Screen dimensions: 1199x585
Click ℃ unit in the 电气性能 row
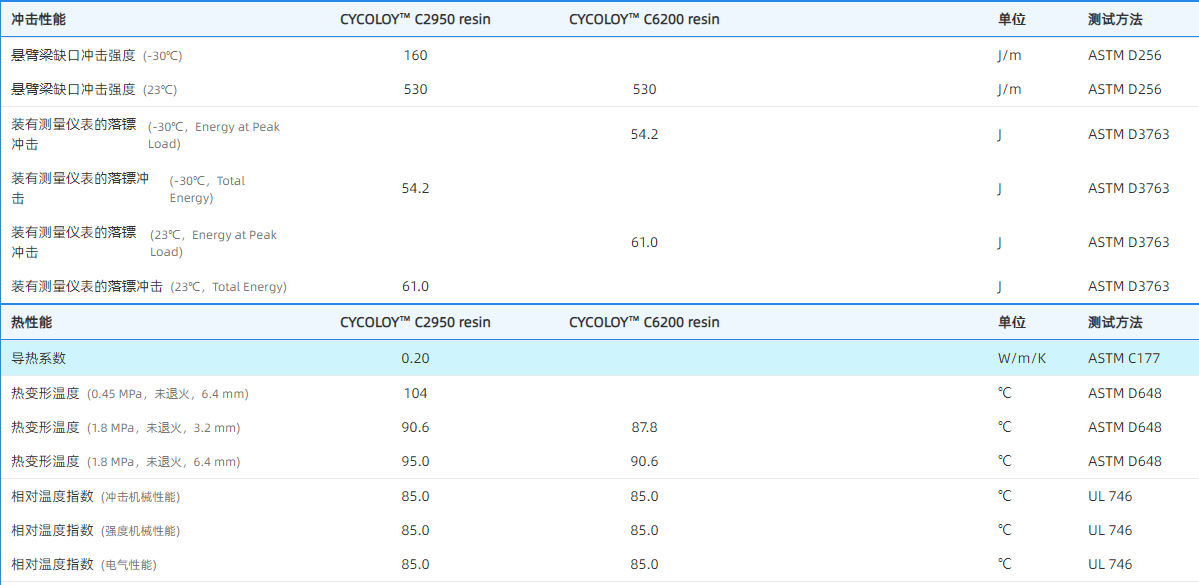(1004, 565)
